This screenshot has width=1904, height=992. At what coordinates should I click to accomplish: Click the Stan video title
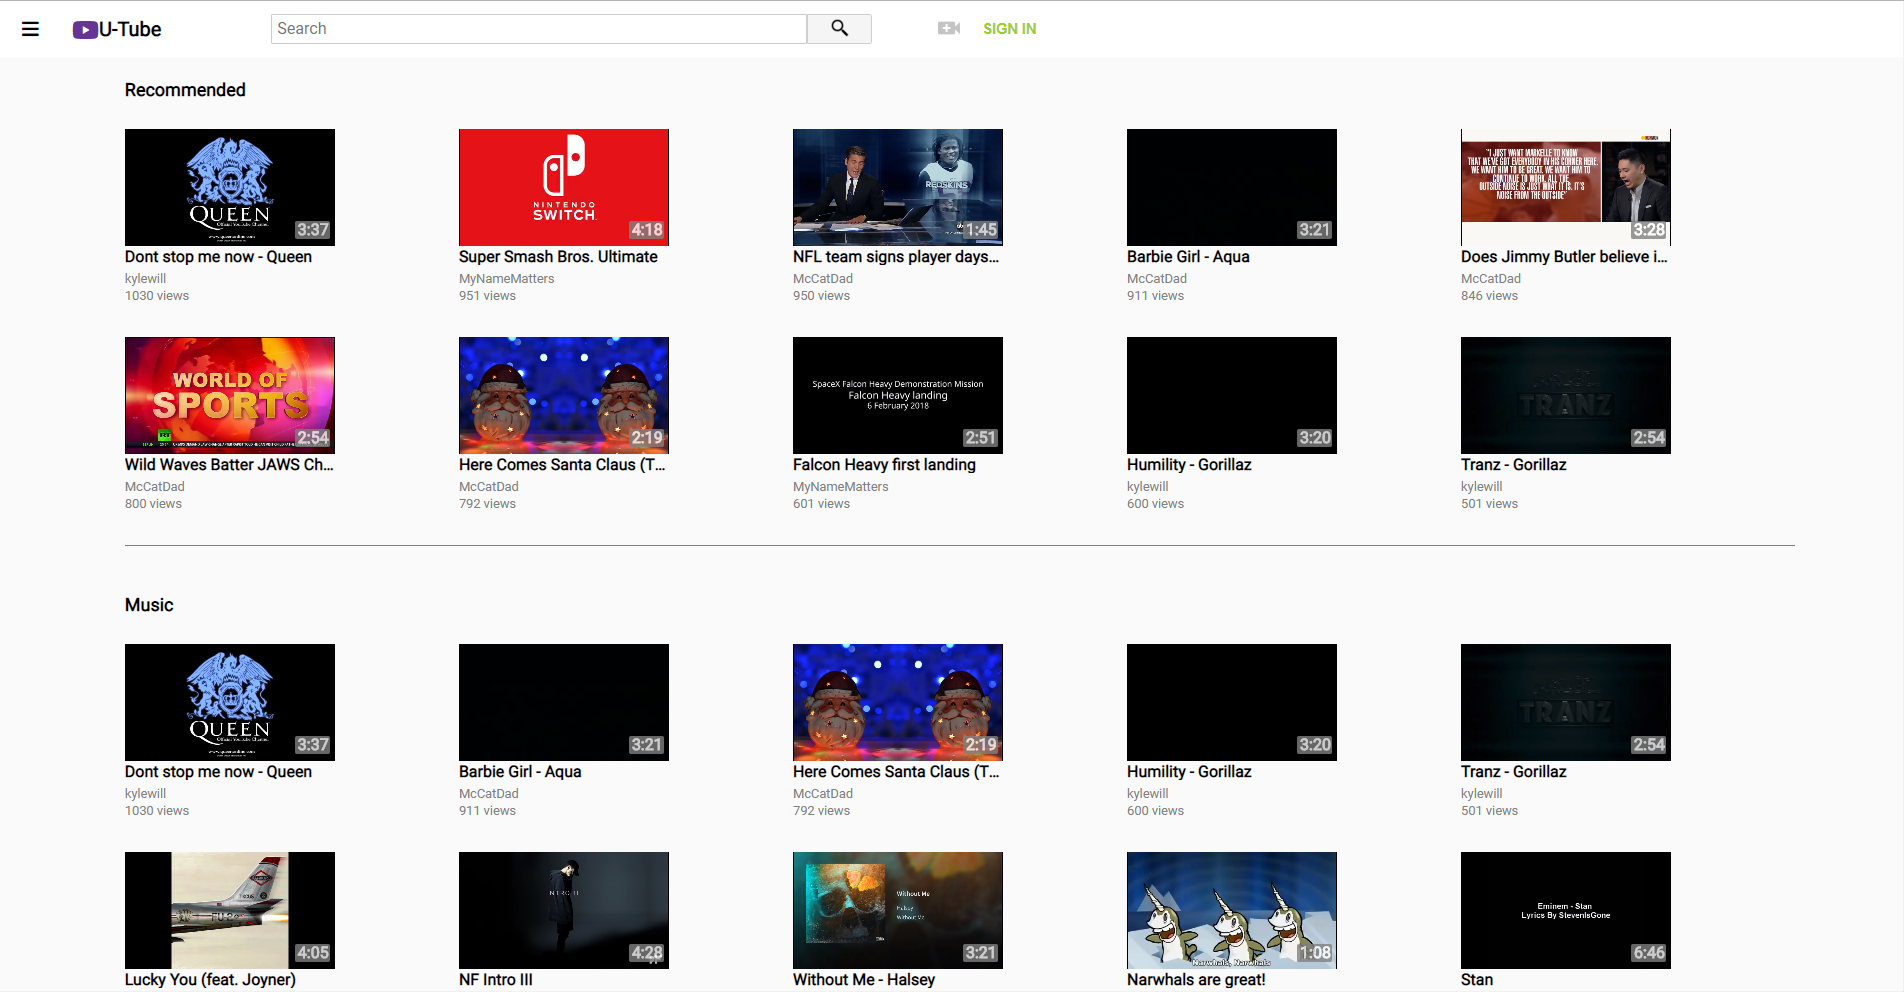[1477, 980]
